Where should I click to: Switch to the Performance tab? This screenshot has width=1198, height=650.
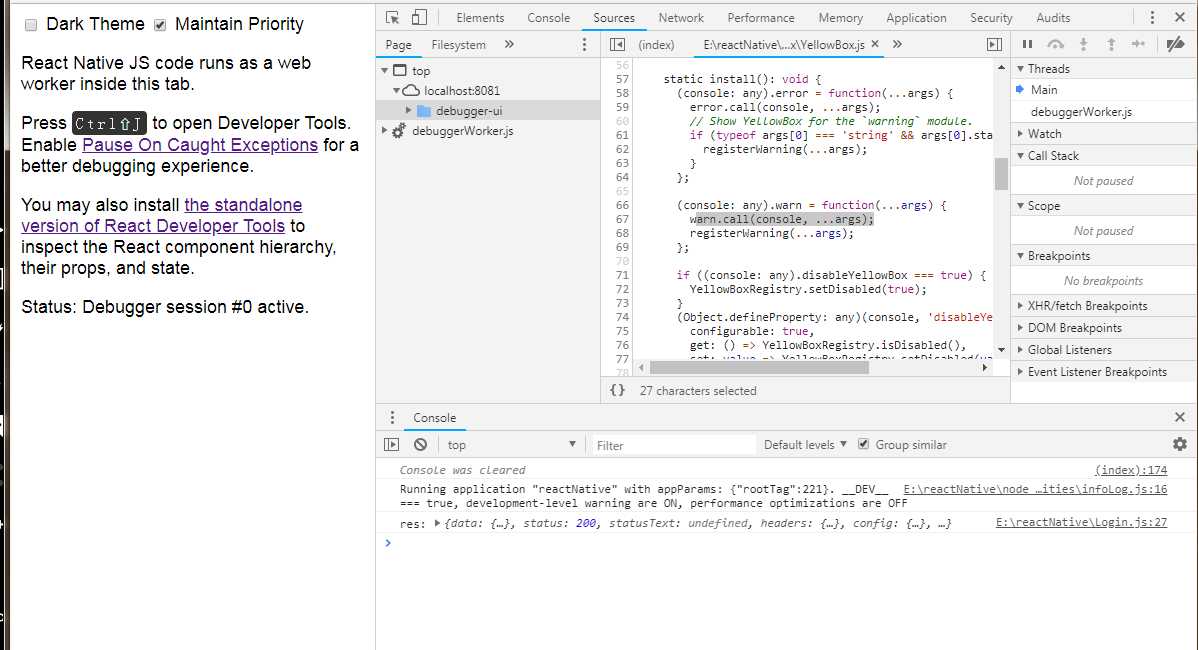[761, 18]
